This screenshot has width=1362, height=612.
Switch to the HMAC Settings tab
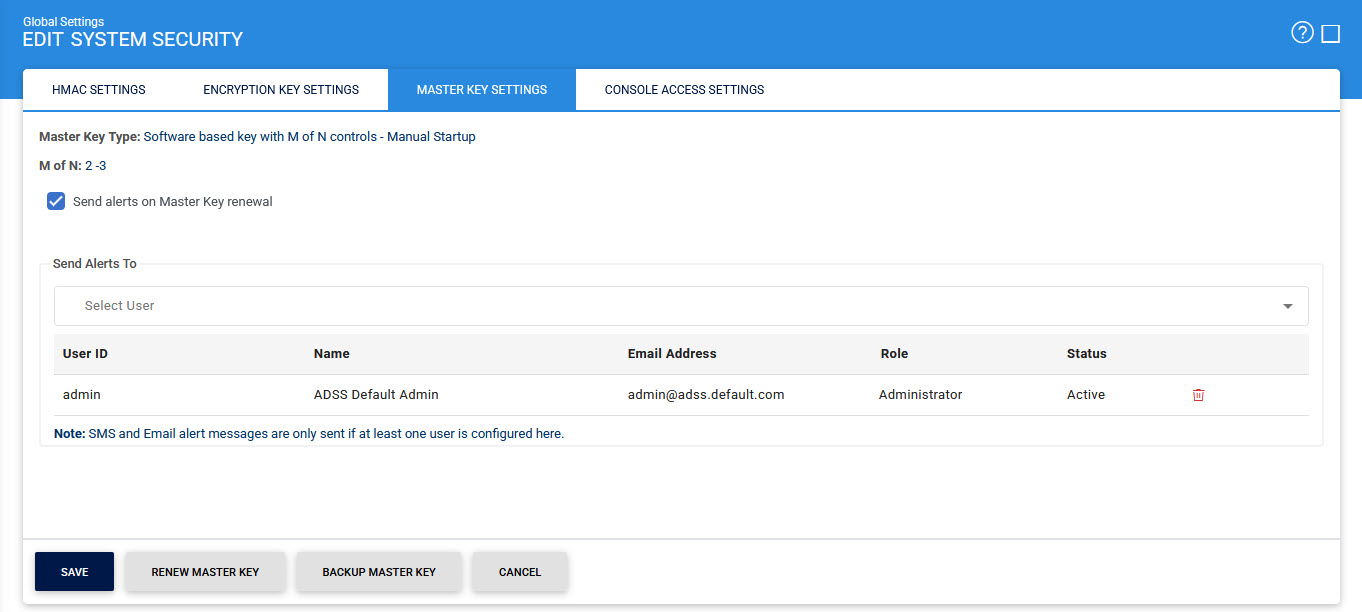[x=98, y=90]
